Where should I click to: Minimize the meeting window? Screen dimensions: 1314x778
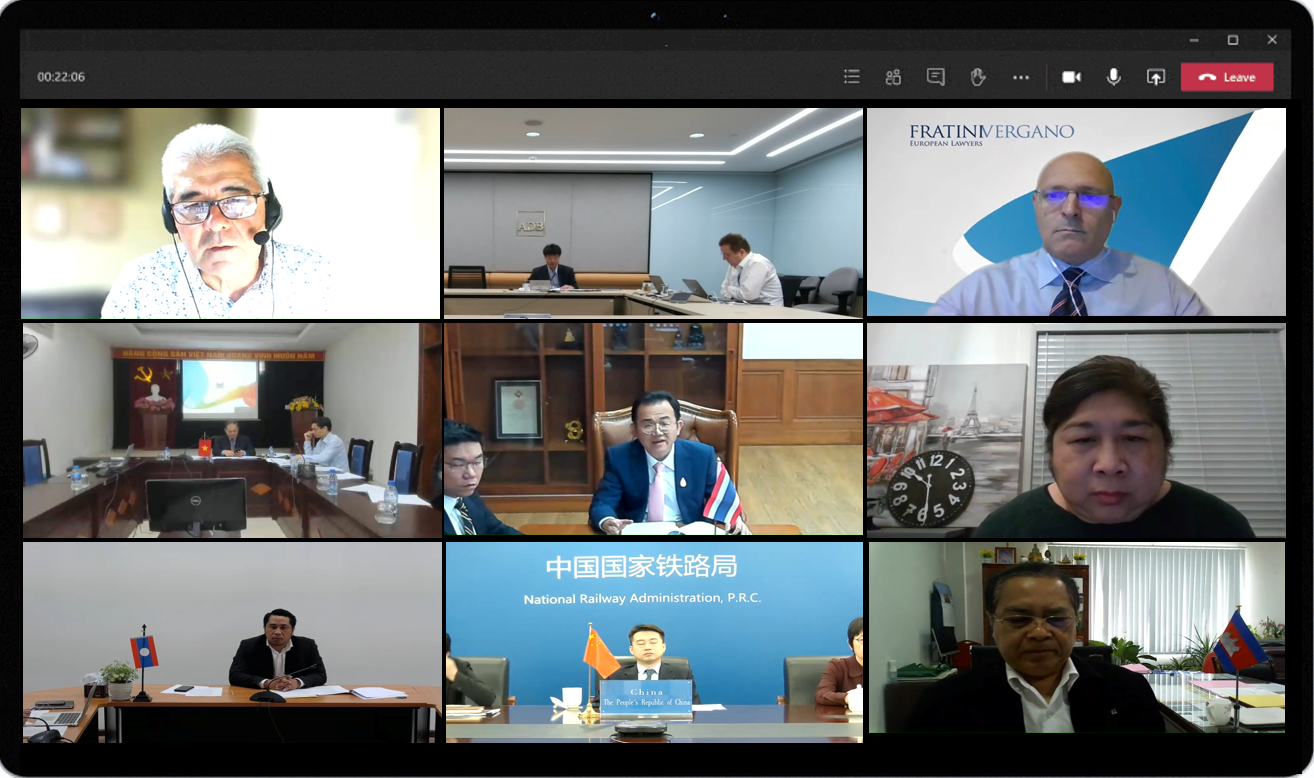(x=1193, y=40)
